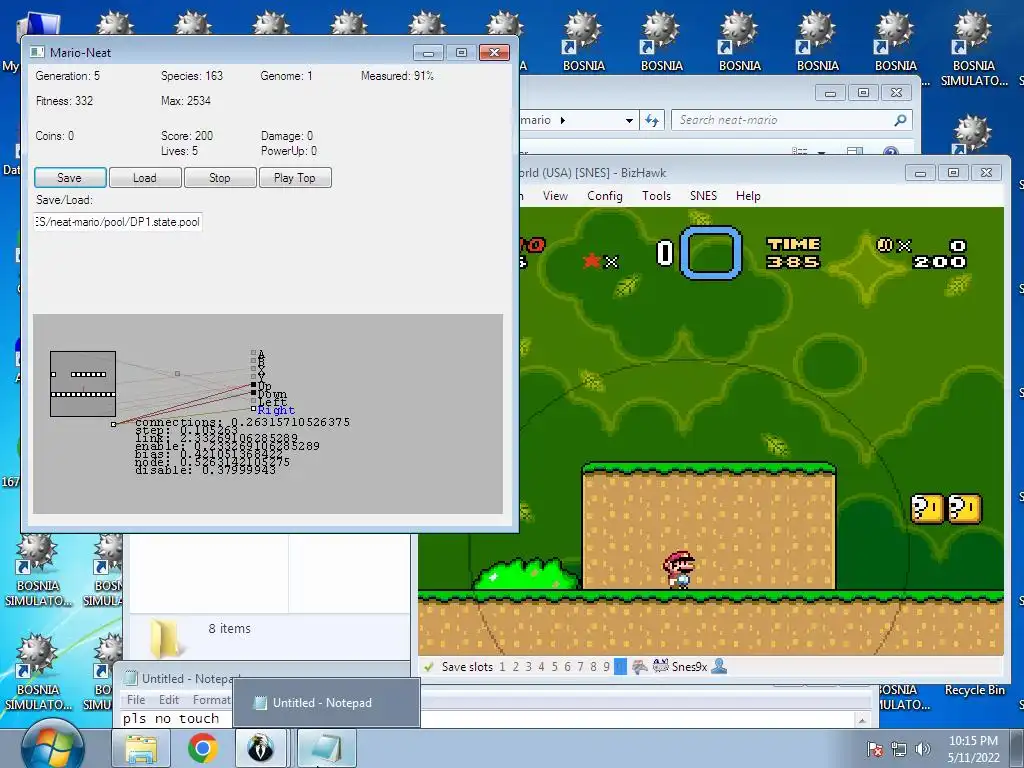This screenshot has height=768, width=1024.
Task: Open the File menu in Notepad
Action: tap(136, 699)
